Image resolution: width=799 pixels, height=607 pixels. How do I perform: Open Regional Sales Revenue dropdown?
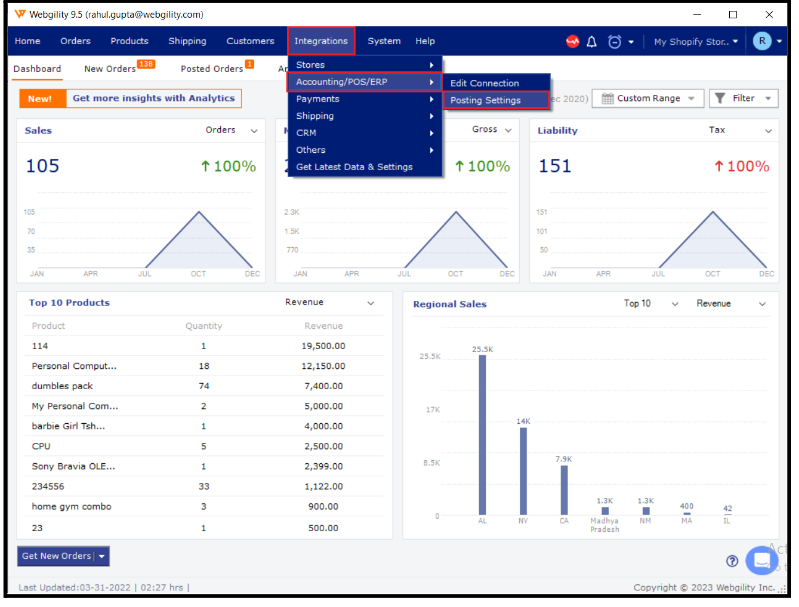731,304
